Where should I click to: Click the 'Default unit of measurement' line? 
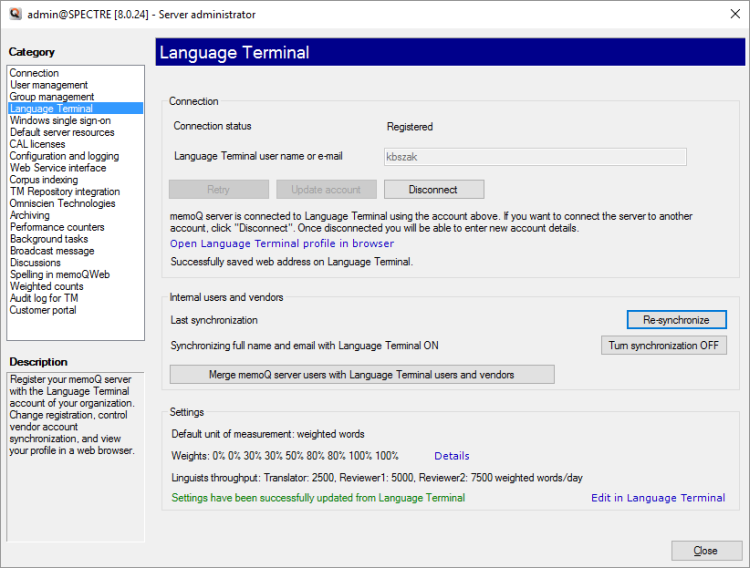[x=268, y=434]
